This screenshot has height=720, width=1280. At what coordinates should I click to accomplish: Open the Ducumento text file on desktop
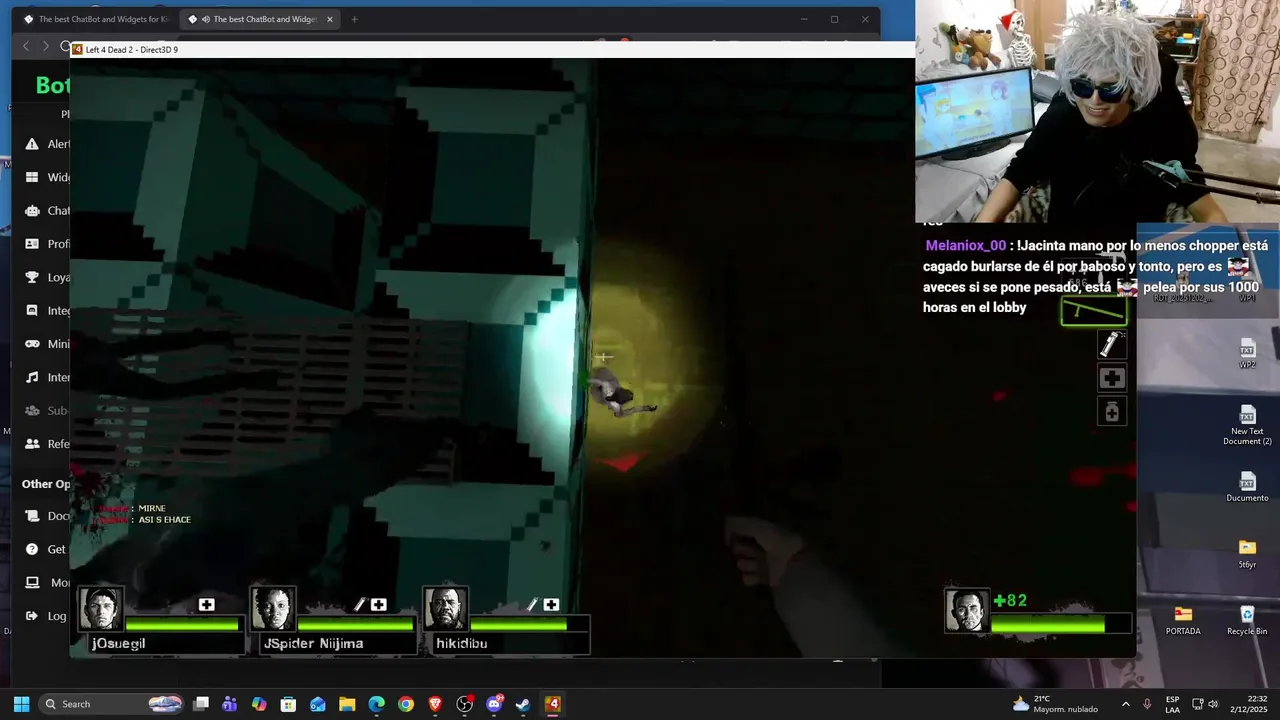pos(1247,487)
